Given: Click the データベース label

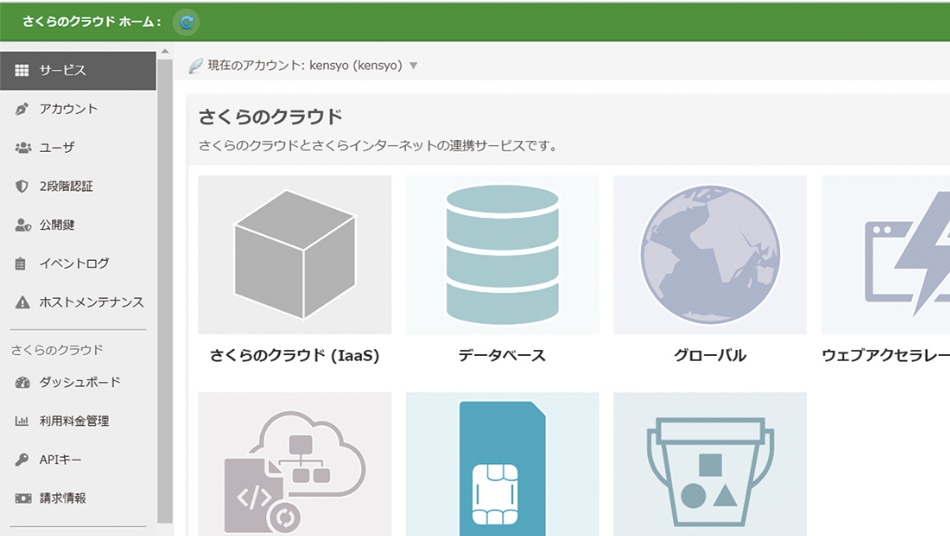Looking at the screenshot, I should (x=502, y=356).
